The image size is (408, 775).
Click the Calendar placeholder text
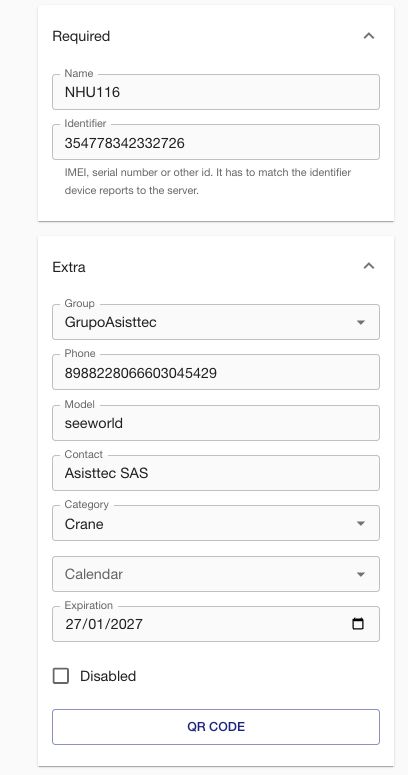click(93, 574)
